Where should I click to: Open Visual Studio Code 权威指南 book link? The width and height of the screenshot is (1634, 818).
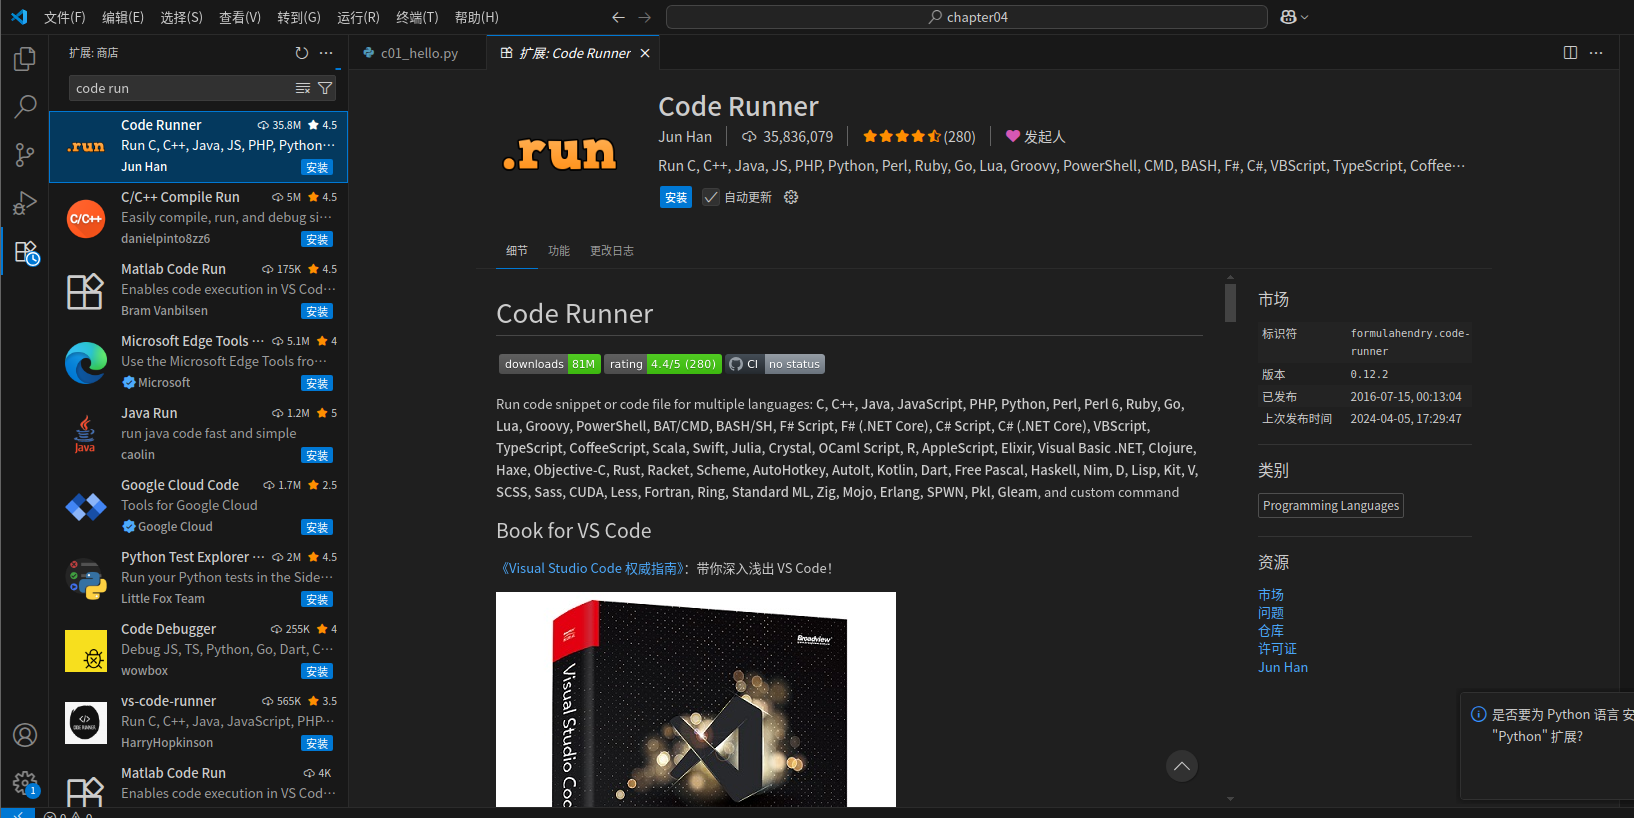(592, 568)
